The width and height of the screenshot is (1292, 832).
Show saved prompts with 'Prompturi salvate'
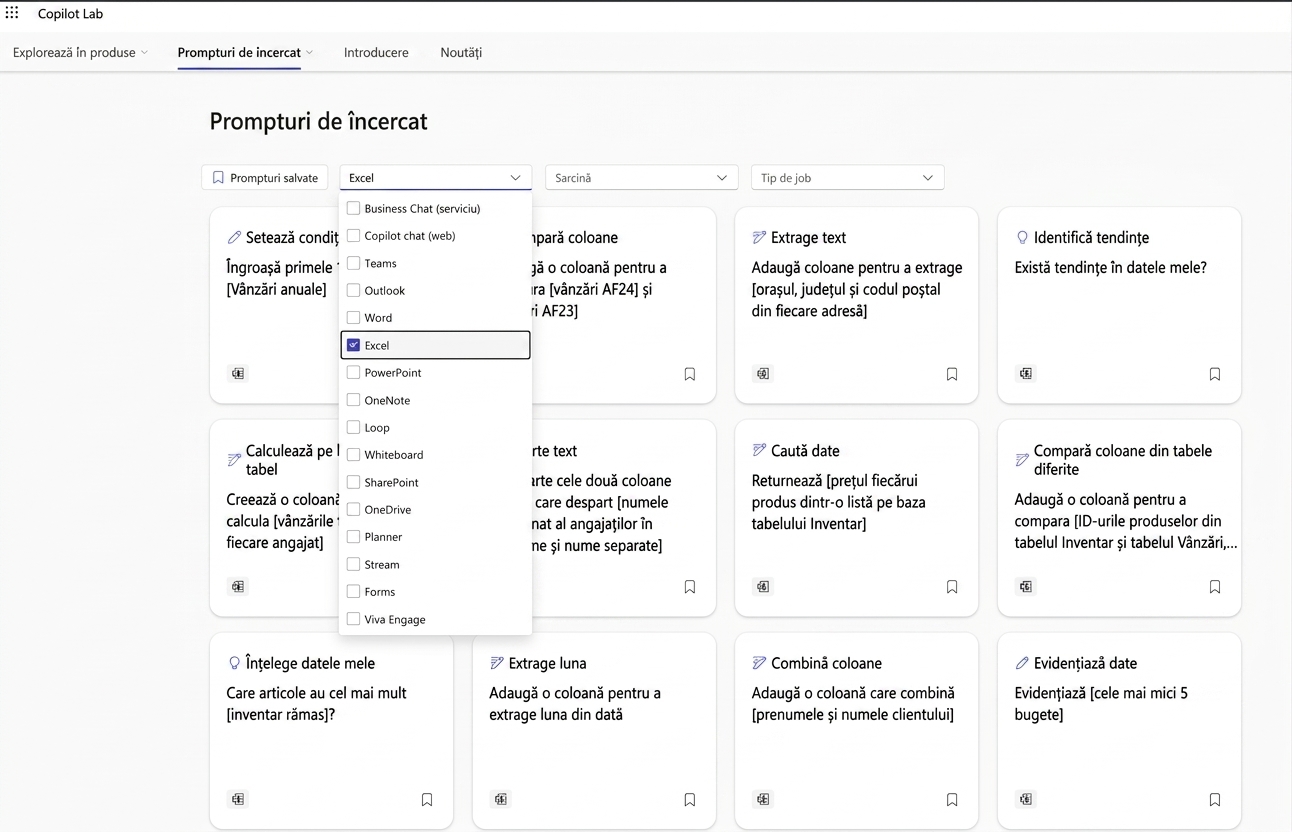tap(265, 178)
